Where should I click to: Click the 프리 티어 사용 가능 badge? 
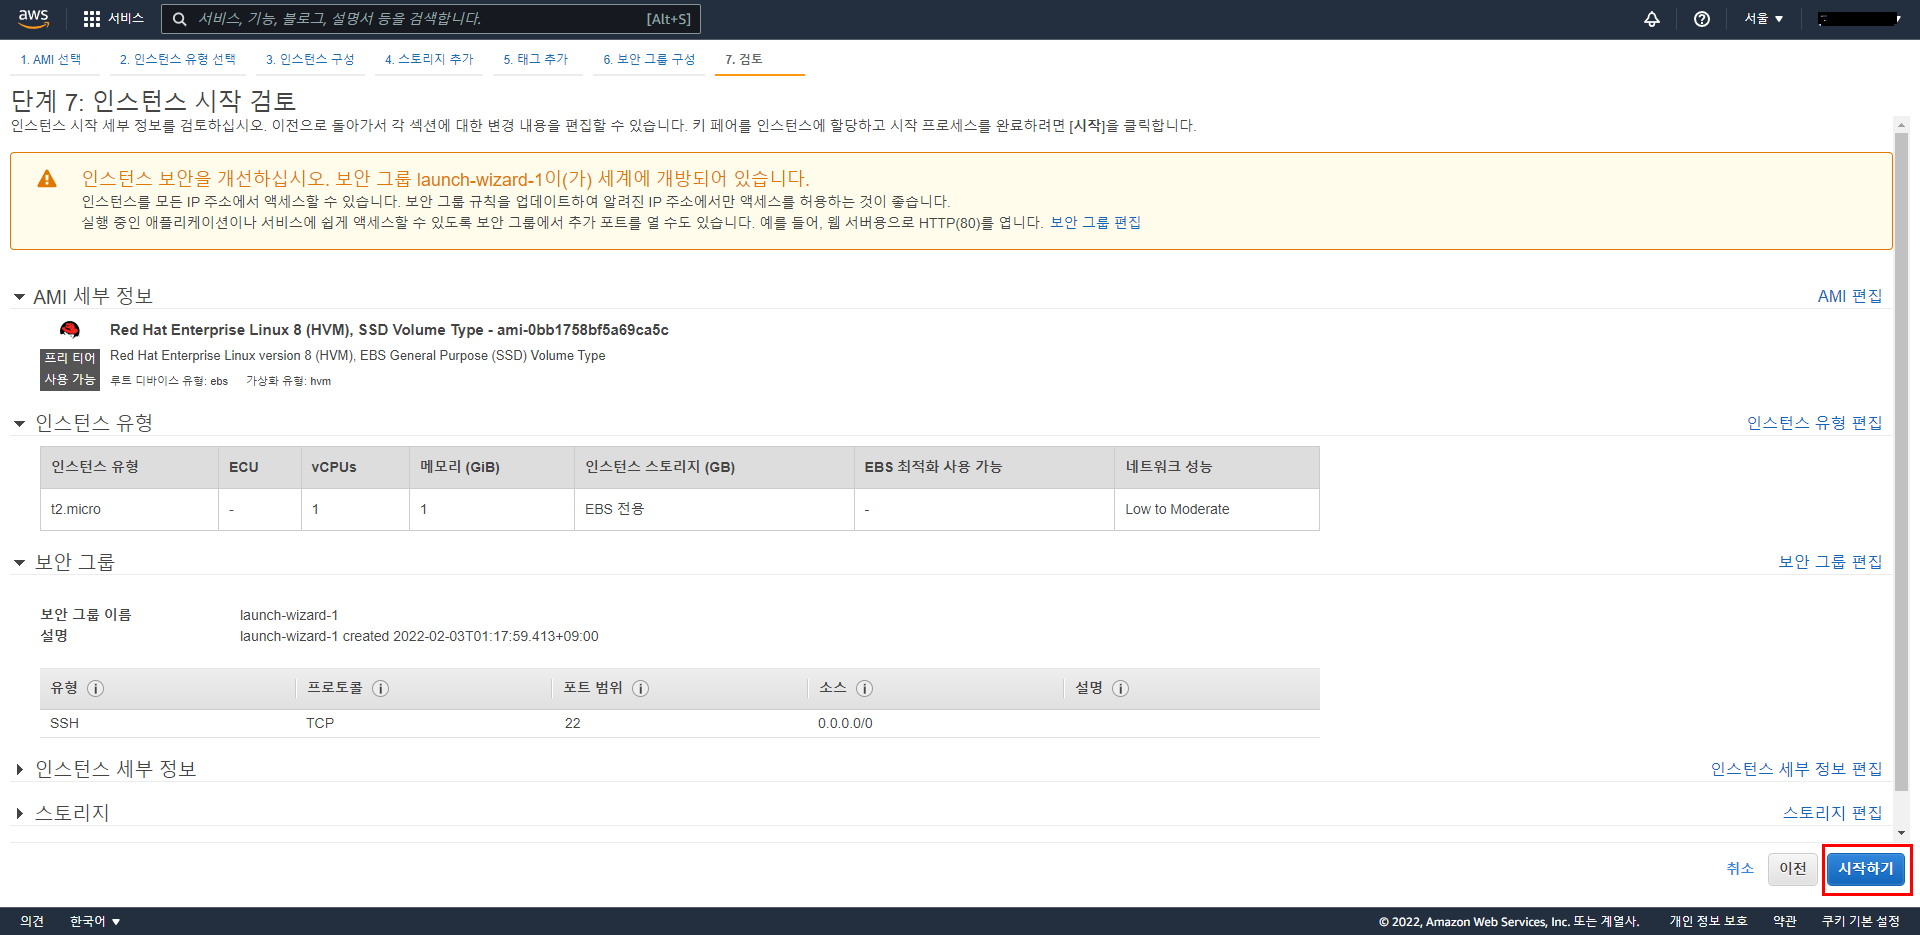click(70, 369)
